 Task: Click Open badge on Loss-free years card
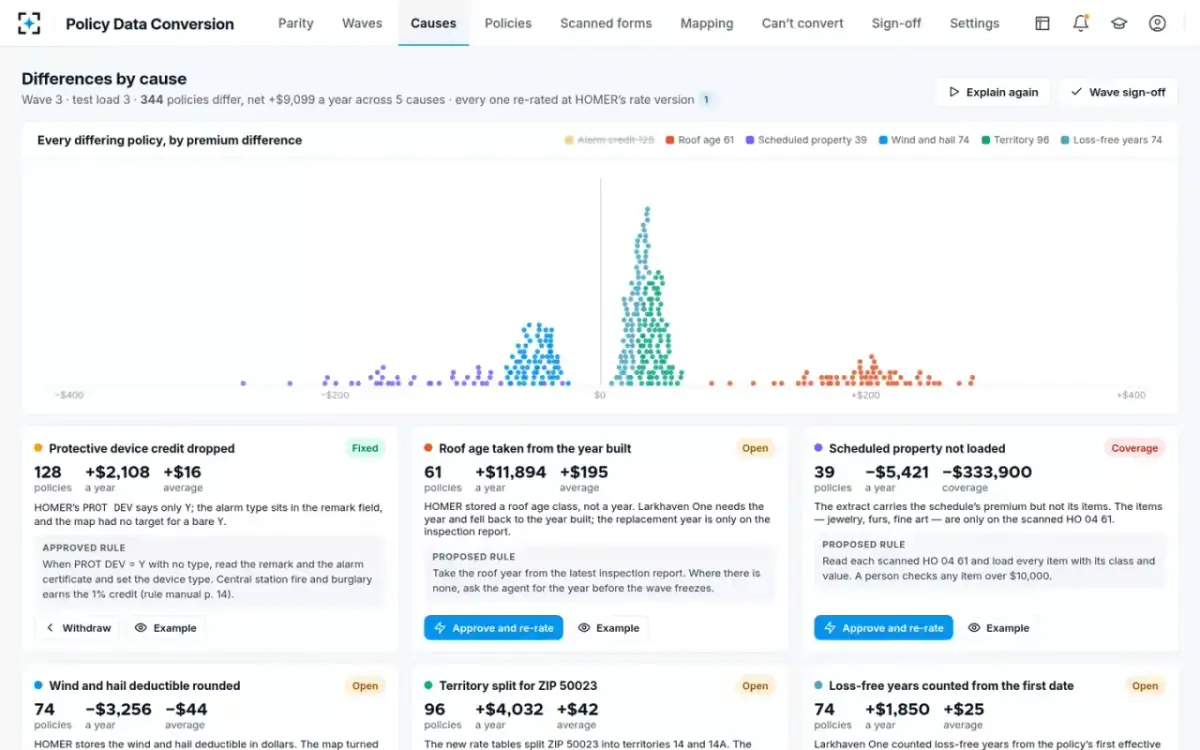click(1145, 686)
